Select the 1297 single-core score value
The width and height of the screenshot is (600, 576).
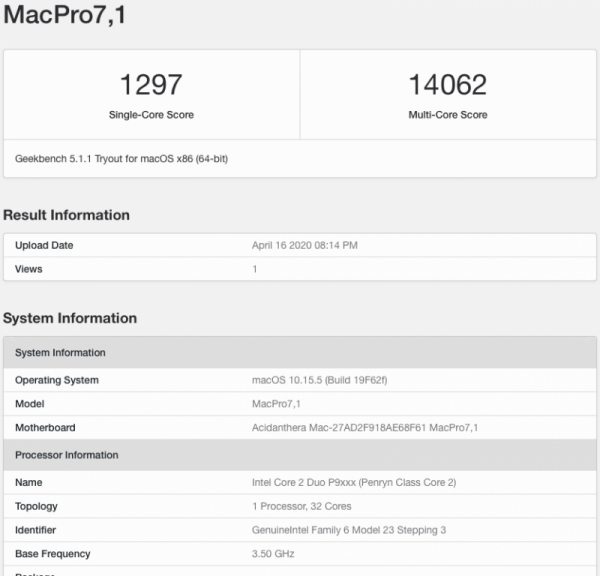[x=151, y=84]
